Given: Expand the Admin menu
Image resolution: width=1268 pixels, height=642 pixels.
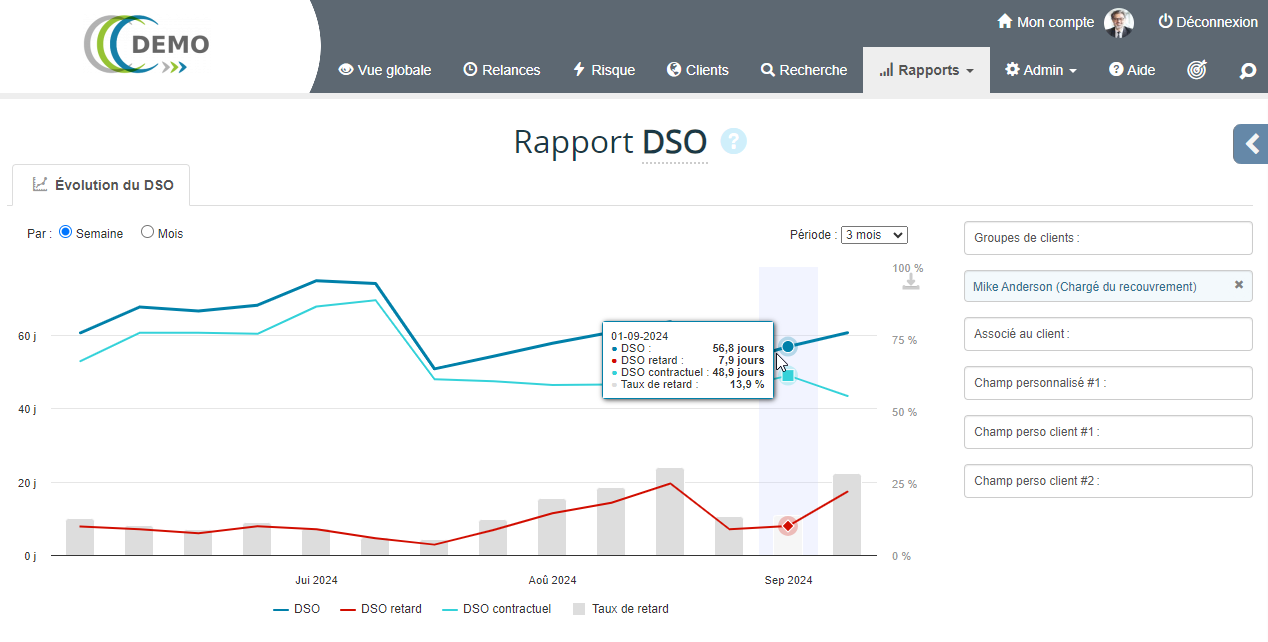Looking at the screenshot, I should pyautogui.click(x=1041, y=70).
